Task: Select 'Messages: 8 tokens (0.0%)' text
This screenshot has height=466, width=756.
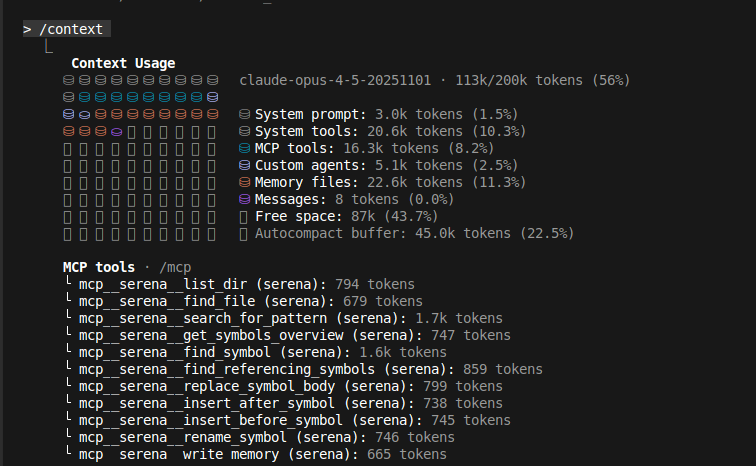Action: (x=354, y=199)
